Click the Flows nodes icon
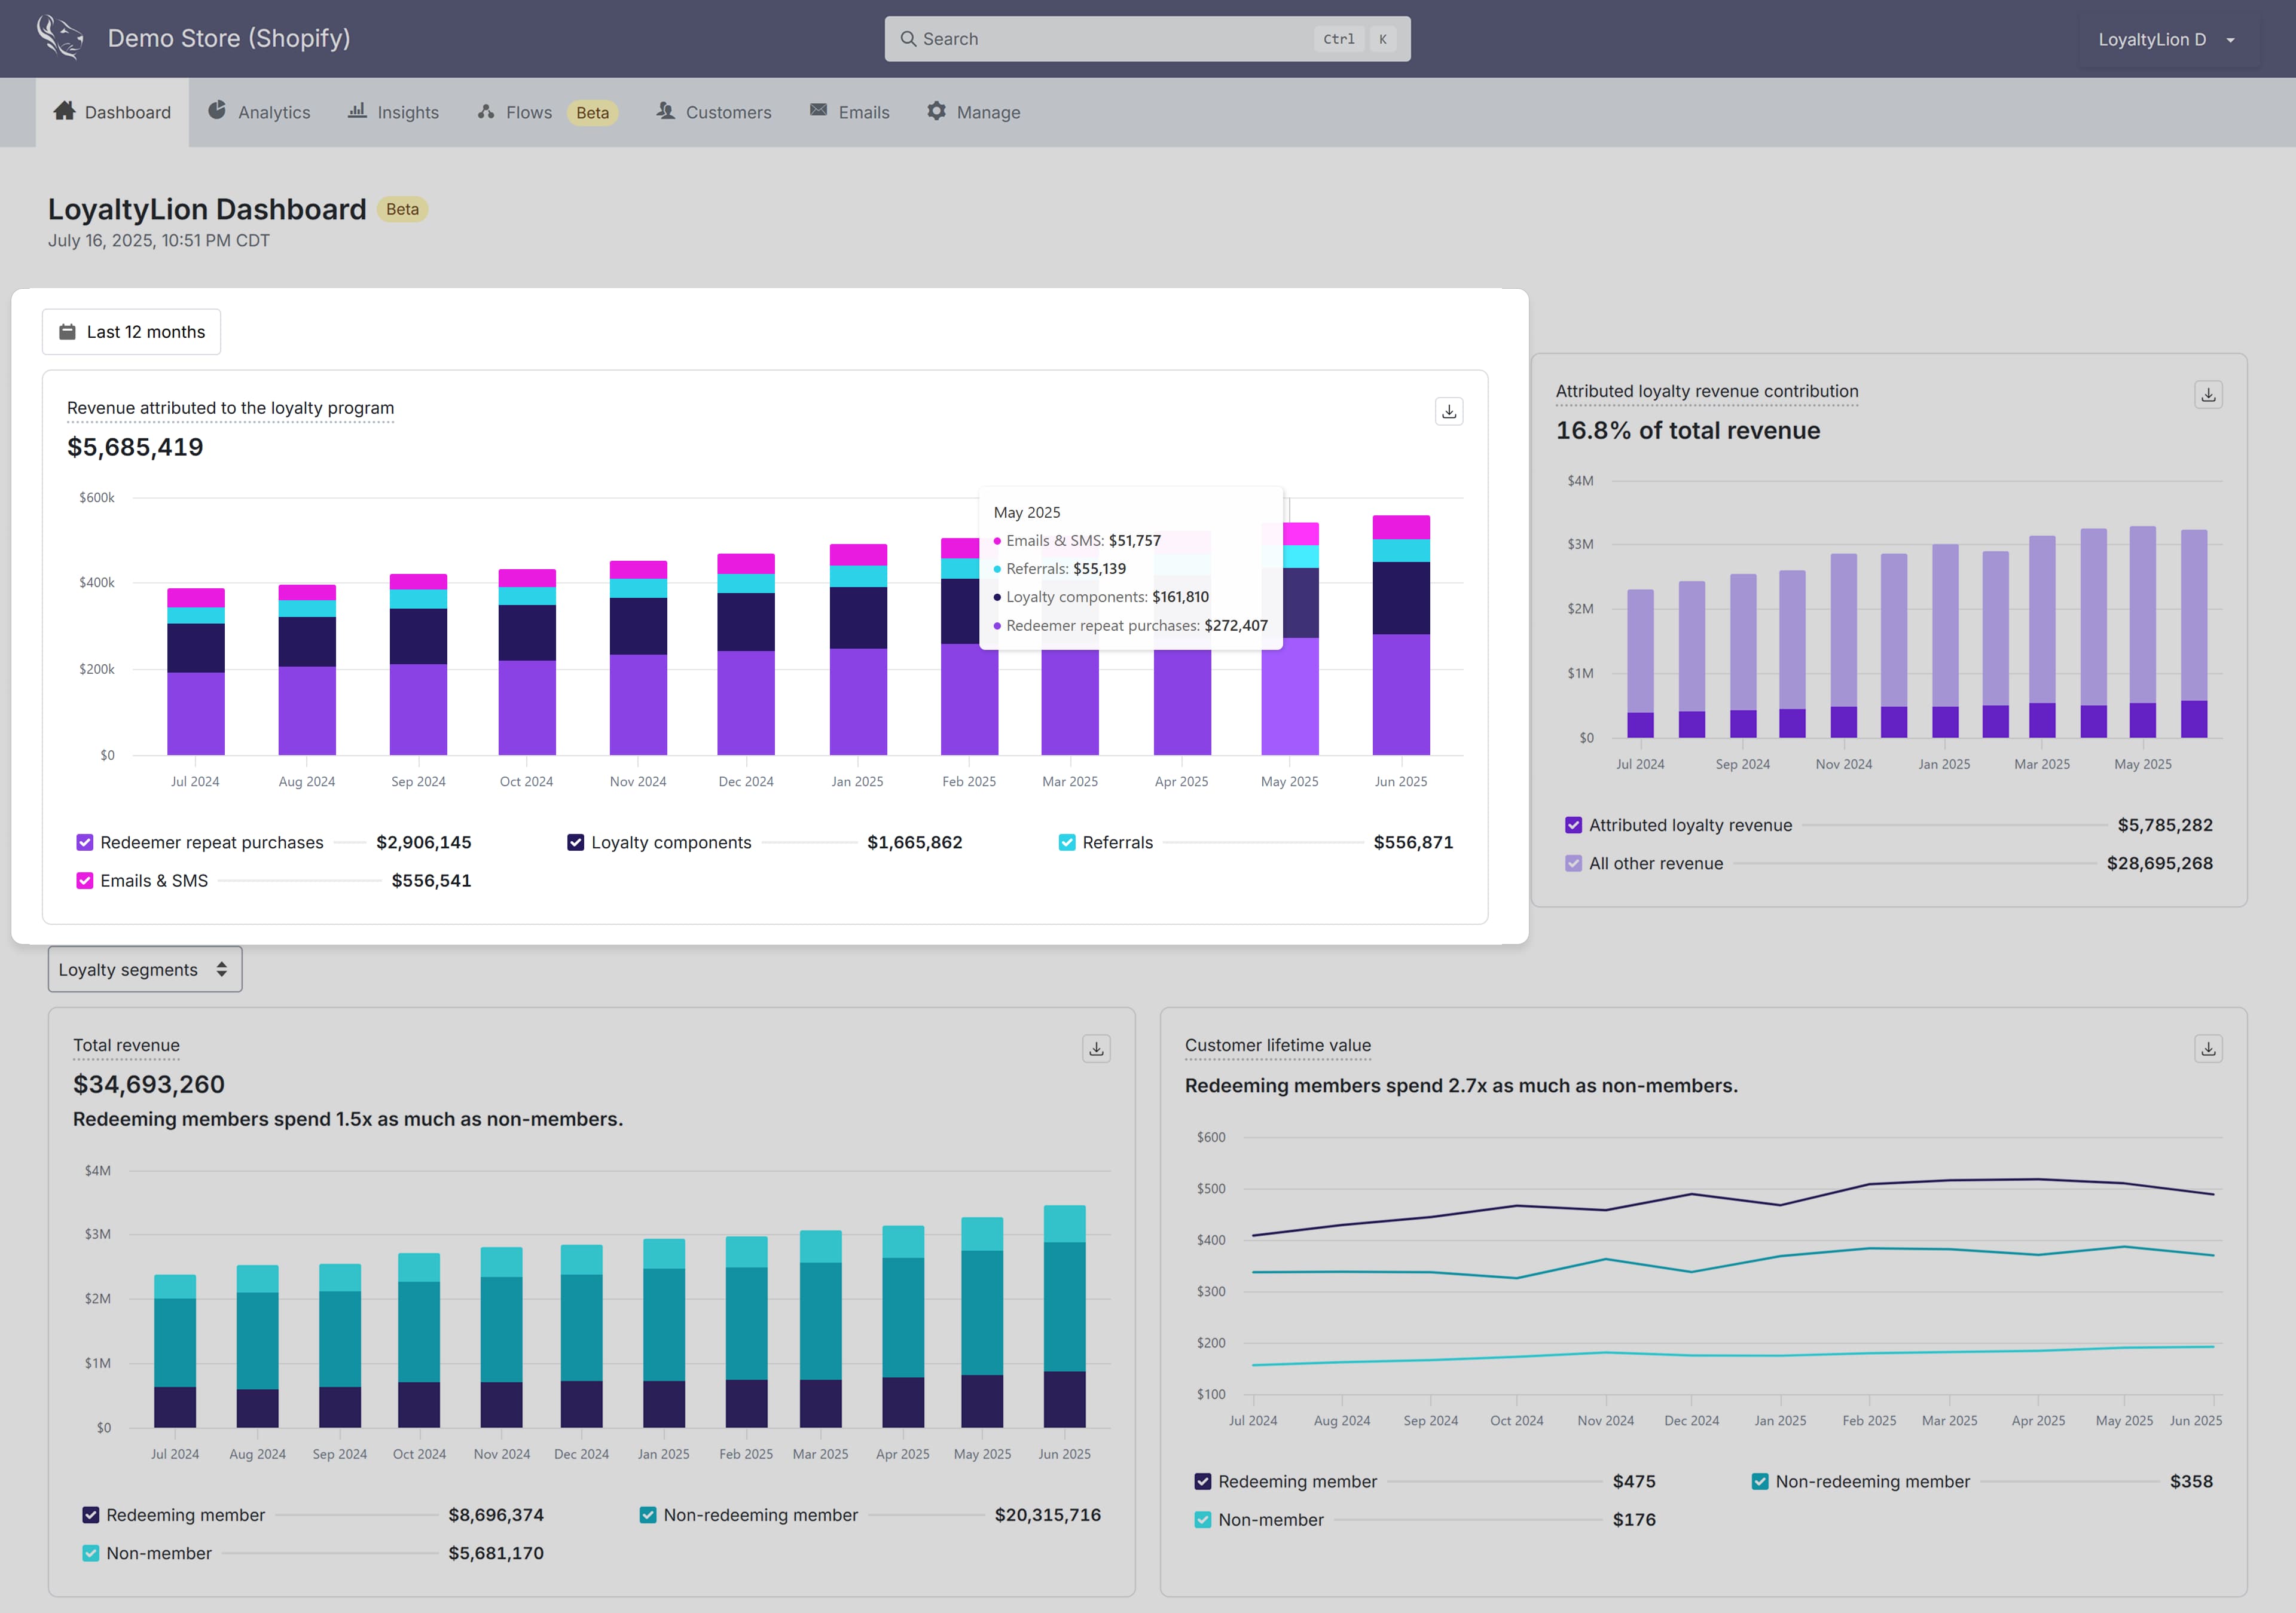 [486, 111]
